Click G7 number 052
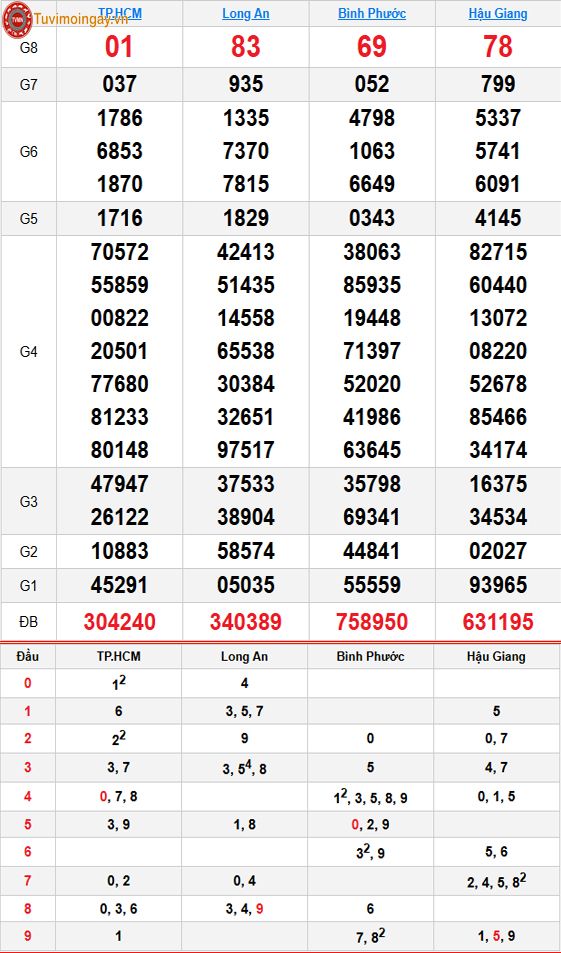The width and height of the screenshot is (561, 953). click(x=372, y=84)
